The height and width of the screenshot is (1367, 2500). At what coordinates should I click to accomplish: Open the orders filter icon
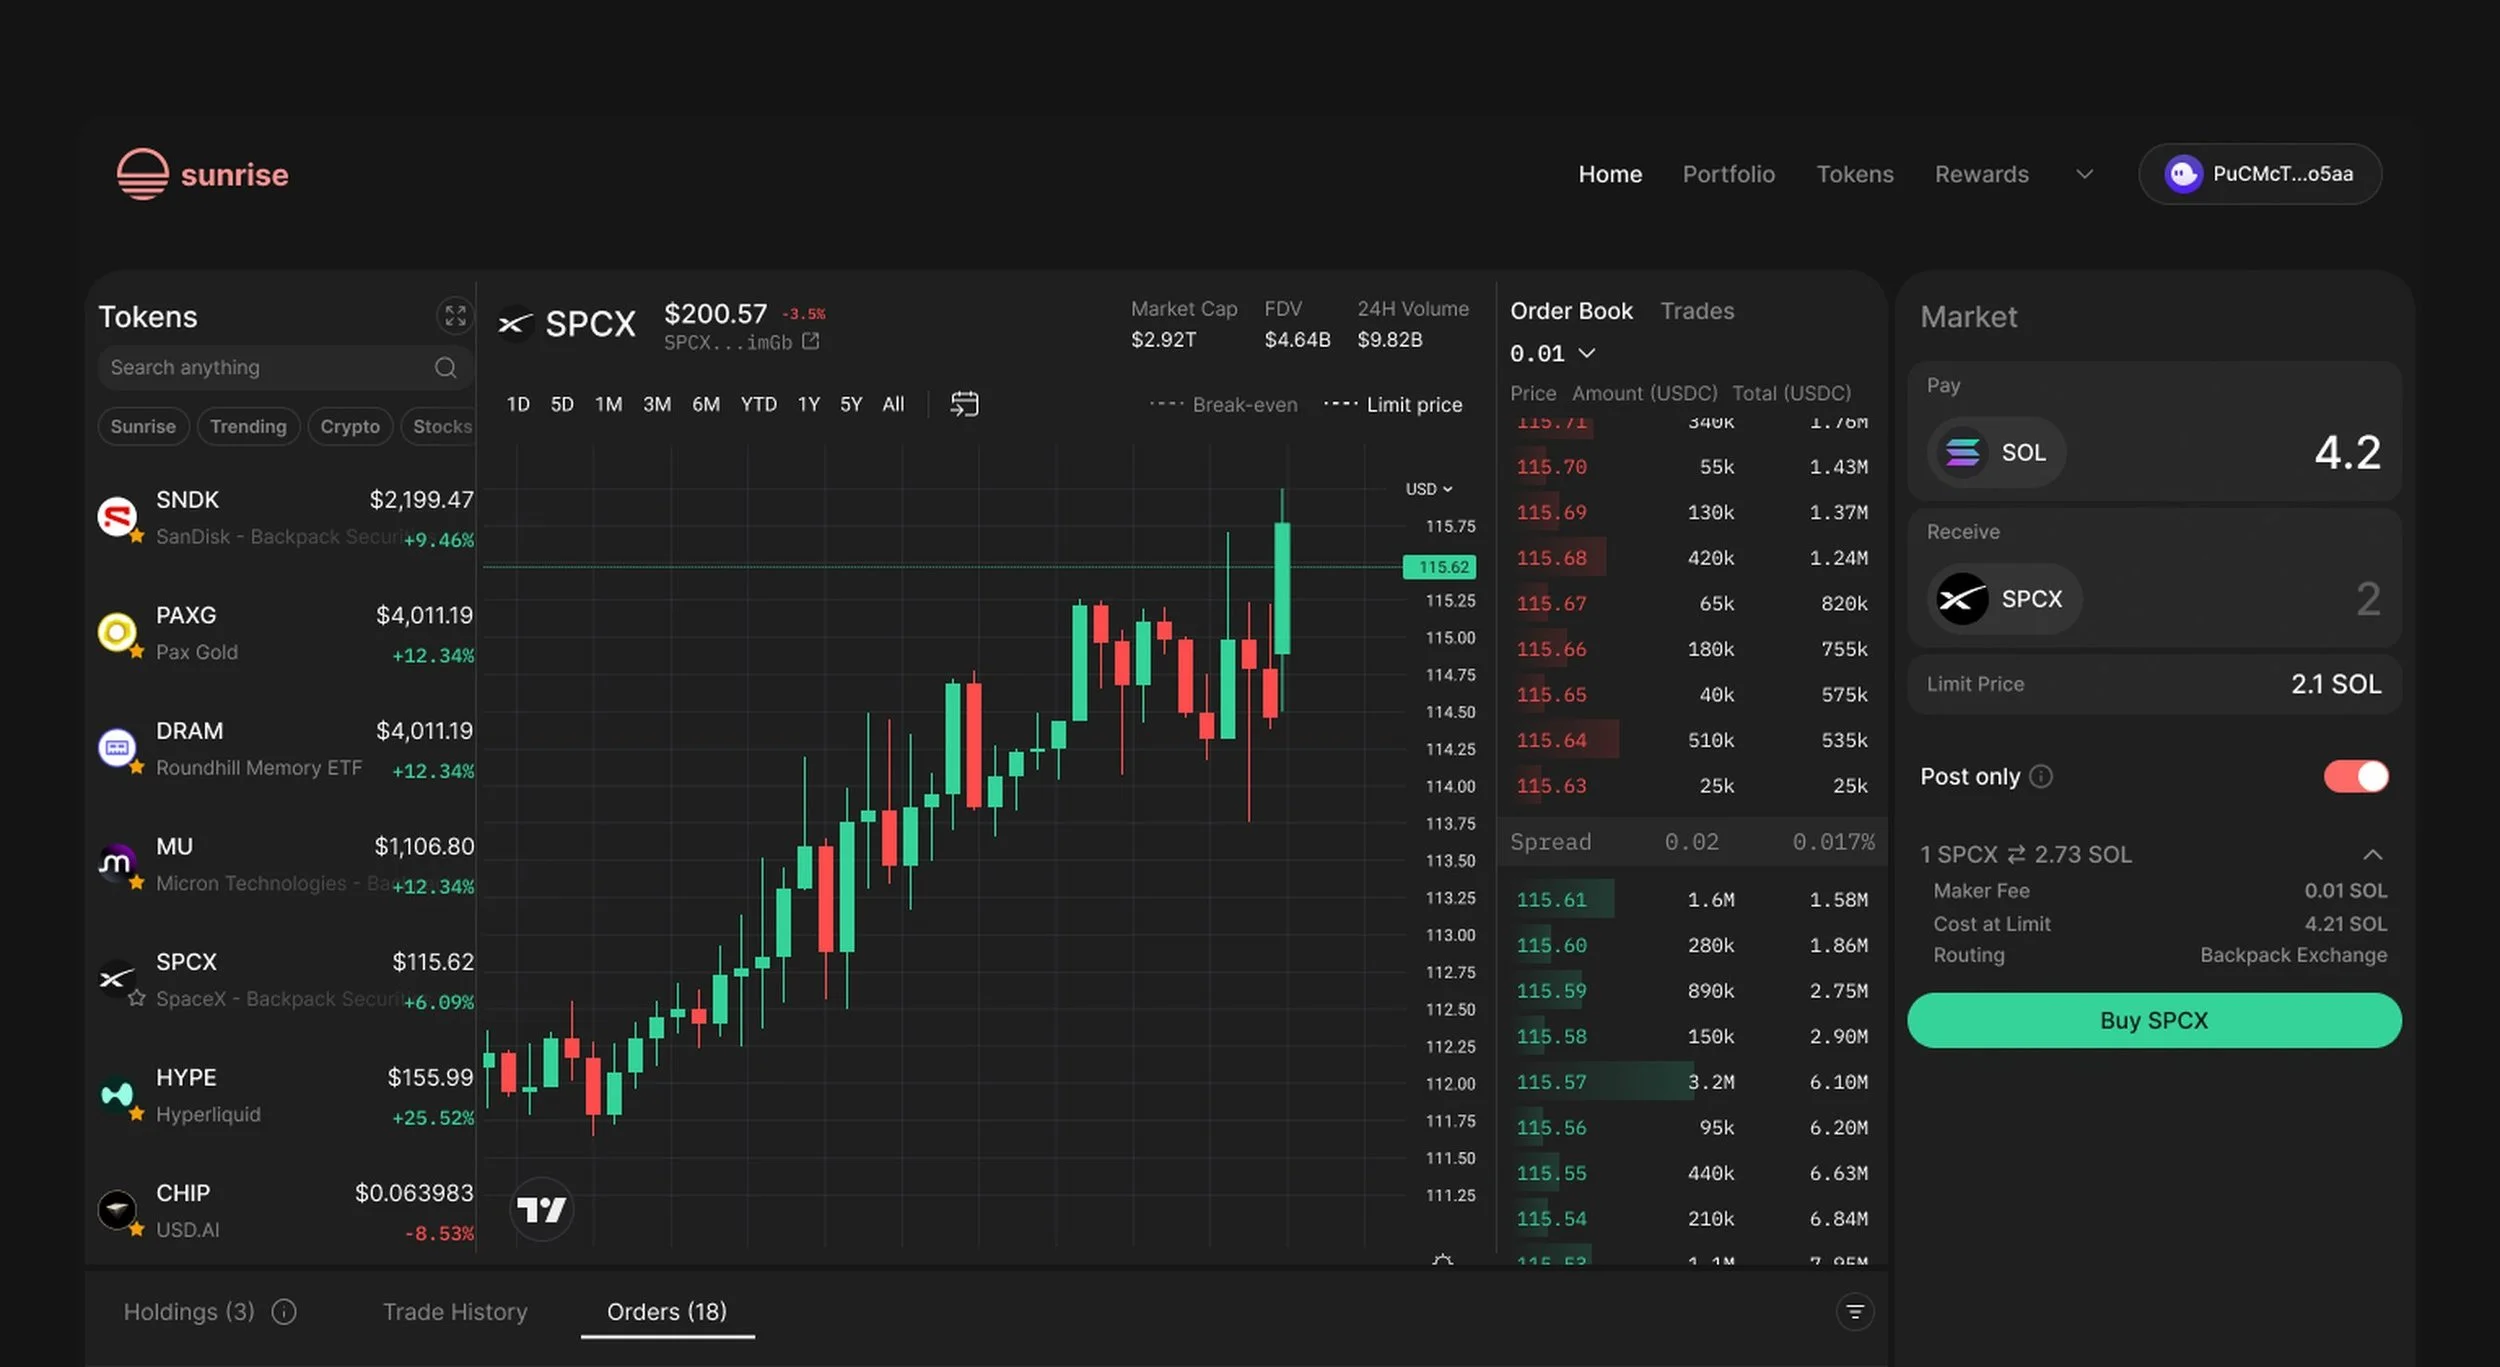click(x=1855, y=1312)
